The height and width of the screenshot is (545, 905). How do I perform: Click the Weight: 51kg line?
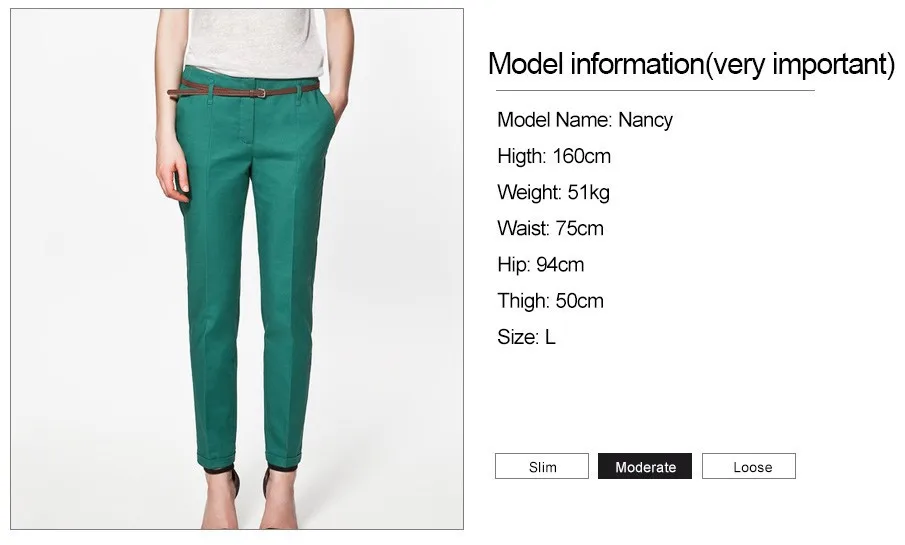tap(553, 192)
